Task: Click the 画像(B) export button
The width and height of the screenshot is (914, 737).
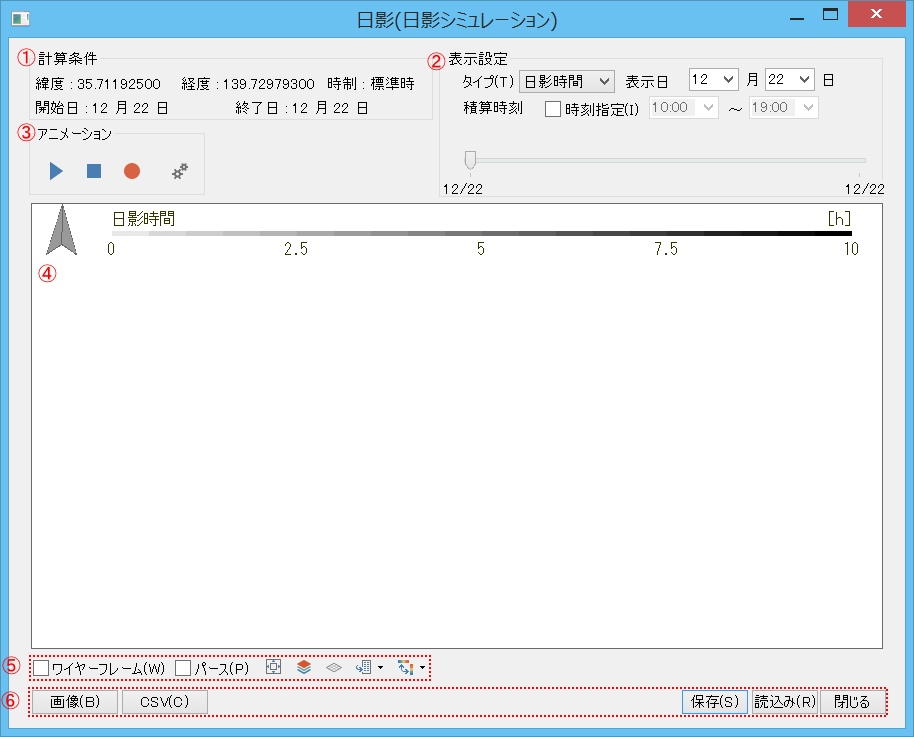Action: (x=75, y=702)
